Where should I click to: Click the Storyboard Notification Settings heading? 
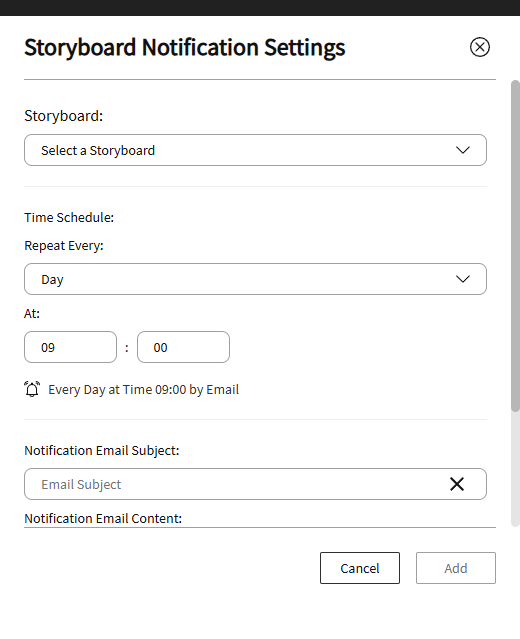[x=185, y=47]
